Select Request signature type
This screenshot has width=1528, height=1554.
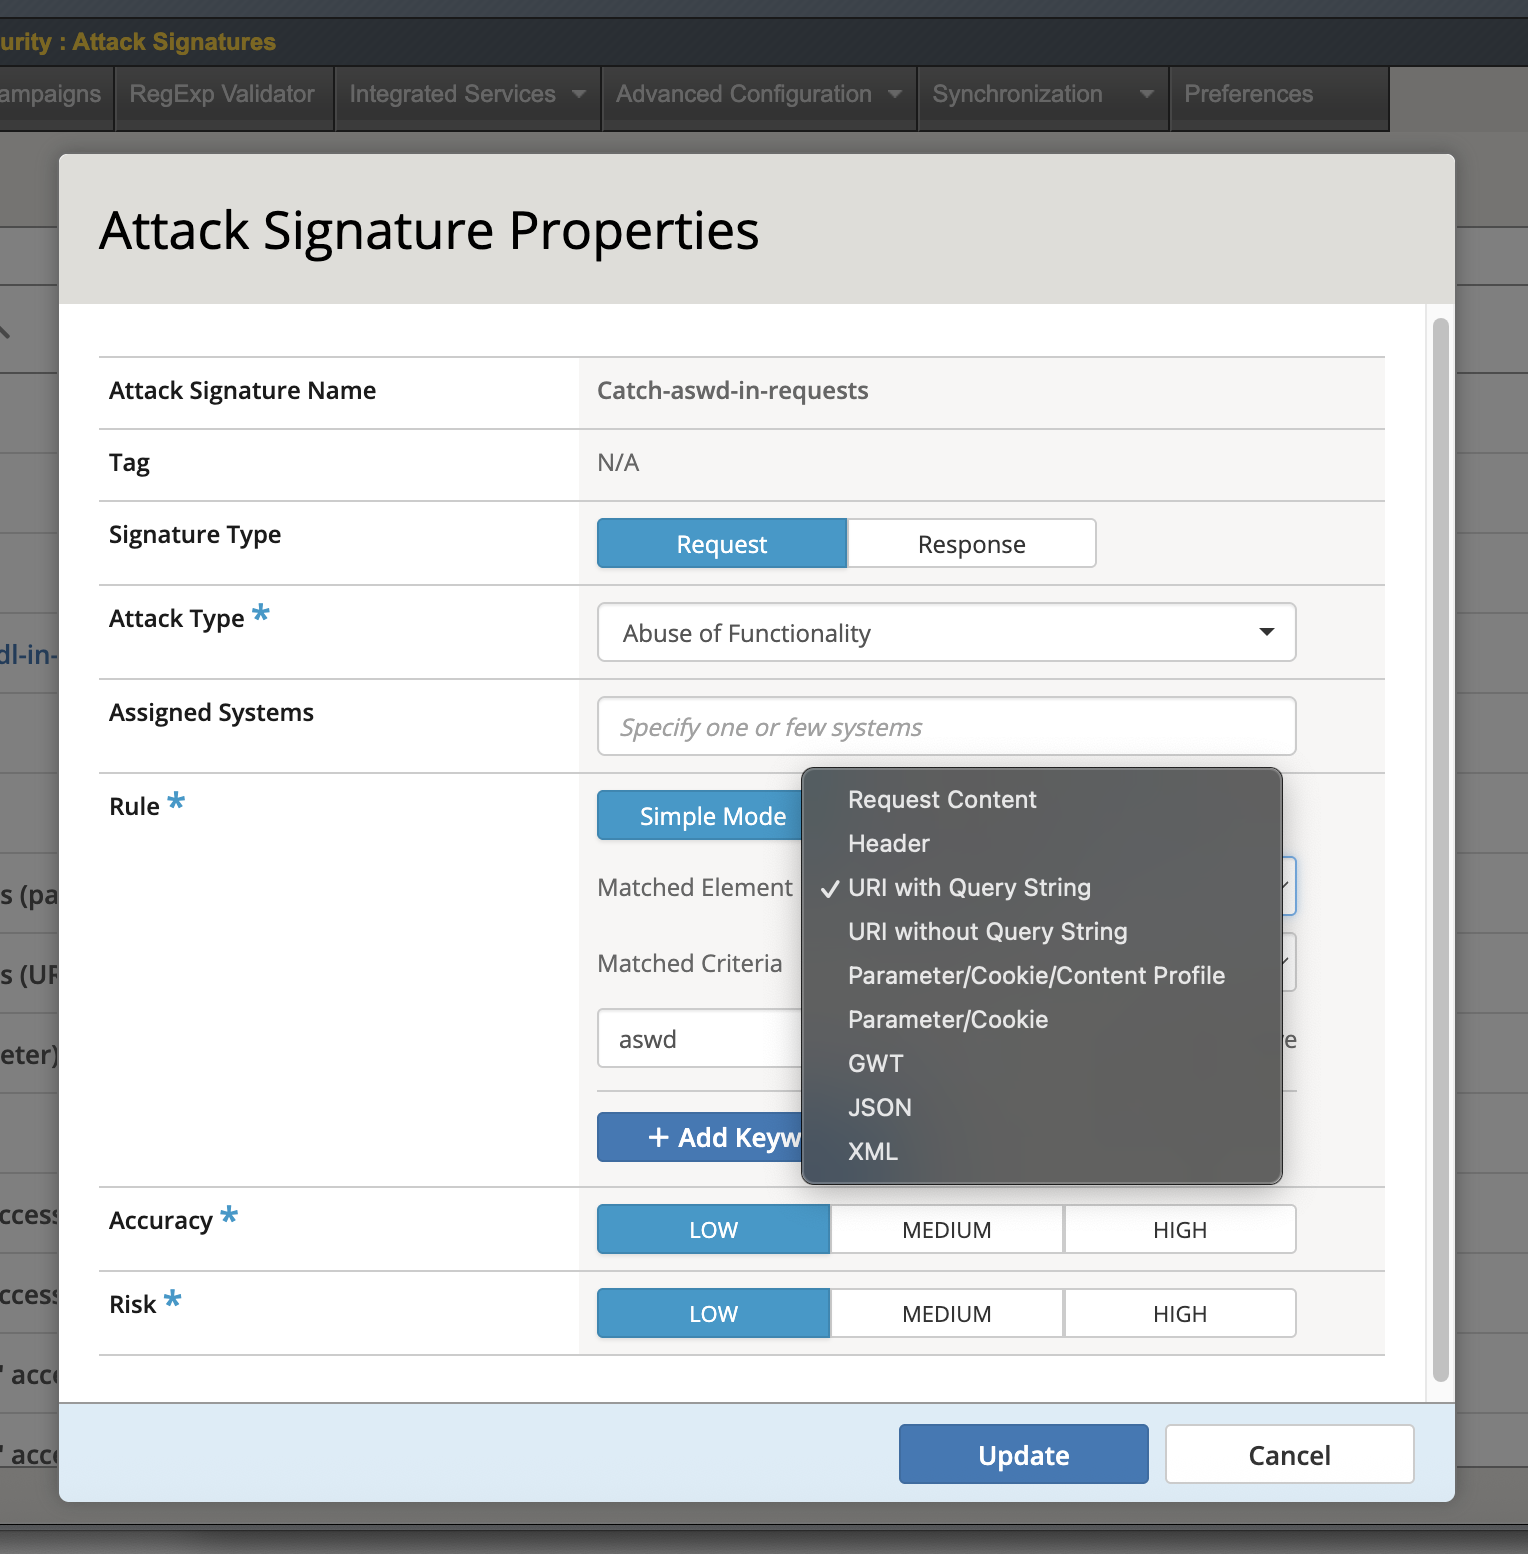pos(722,543)
